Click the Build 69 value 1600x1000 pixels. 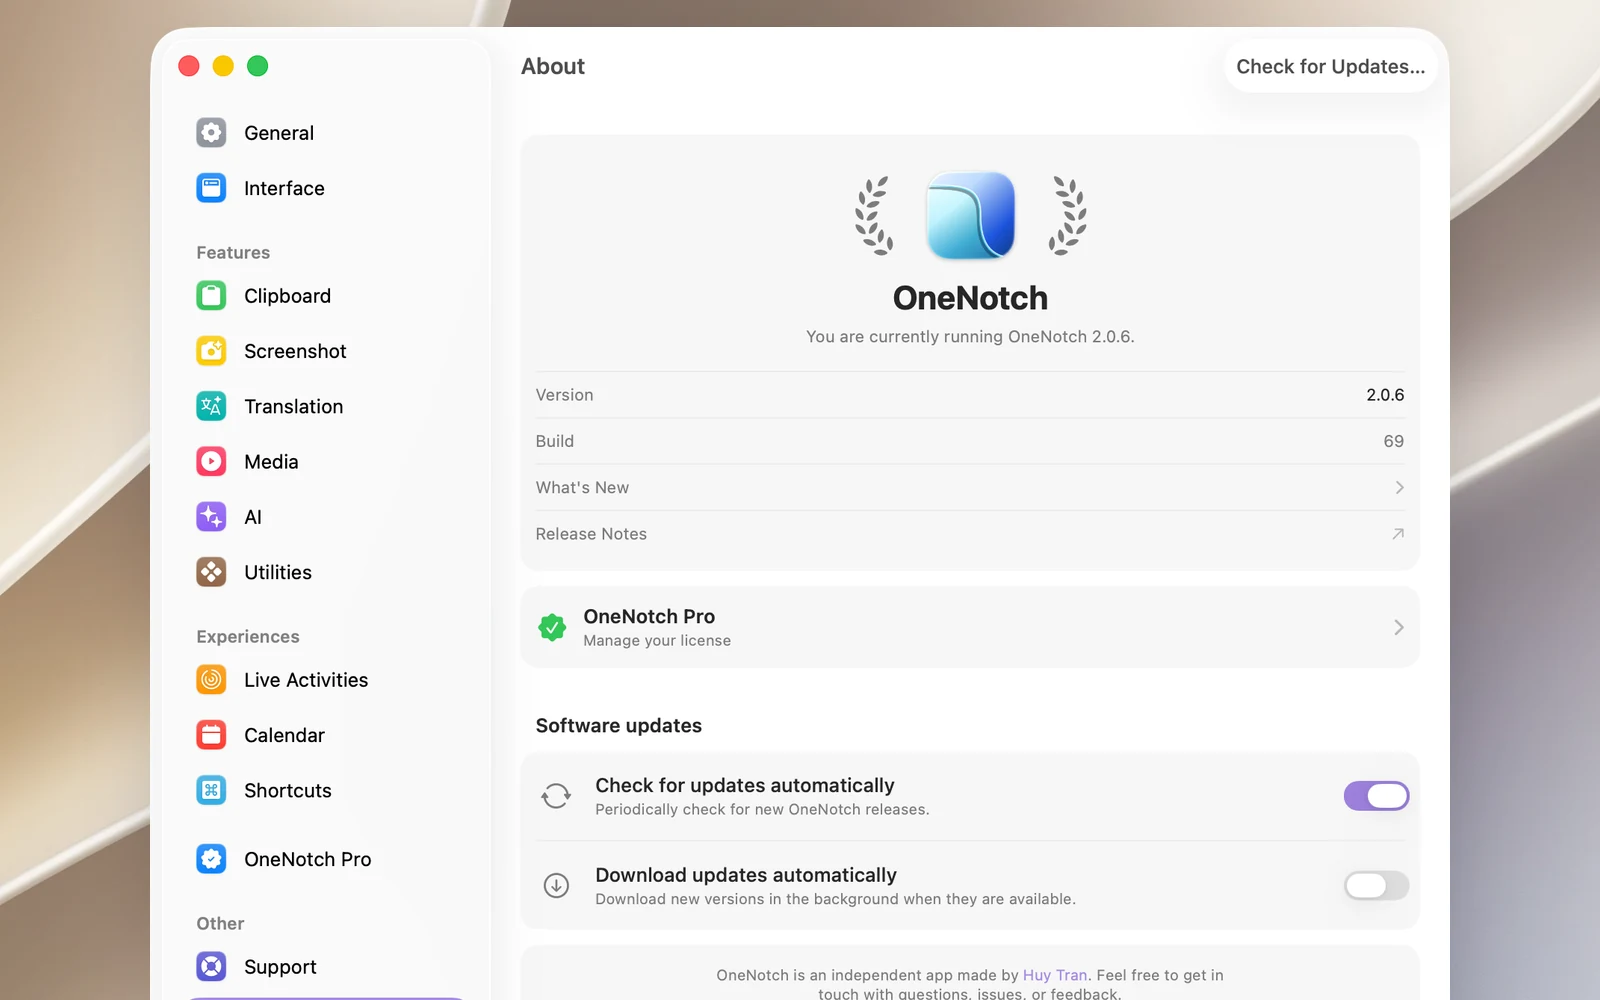[1393, 441]
